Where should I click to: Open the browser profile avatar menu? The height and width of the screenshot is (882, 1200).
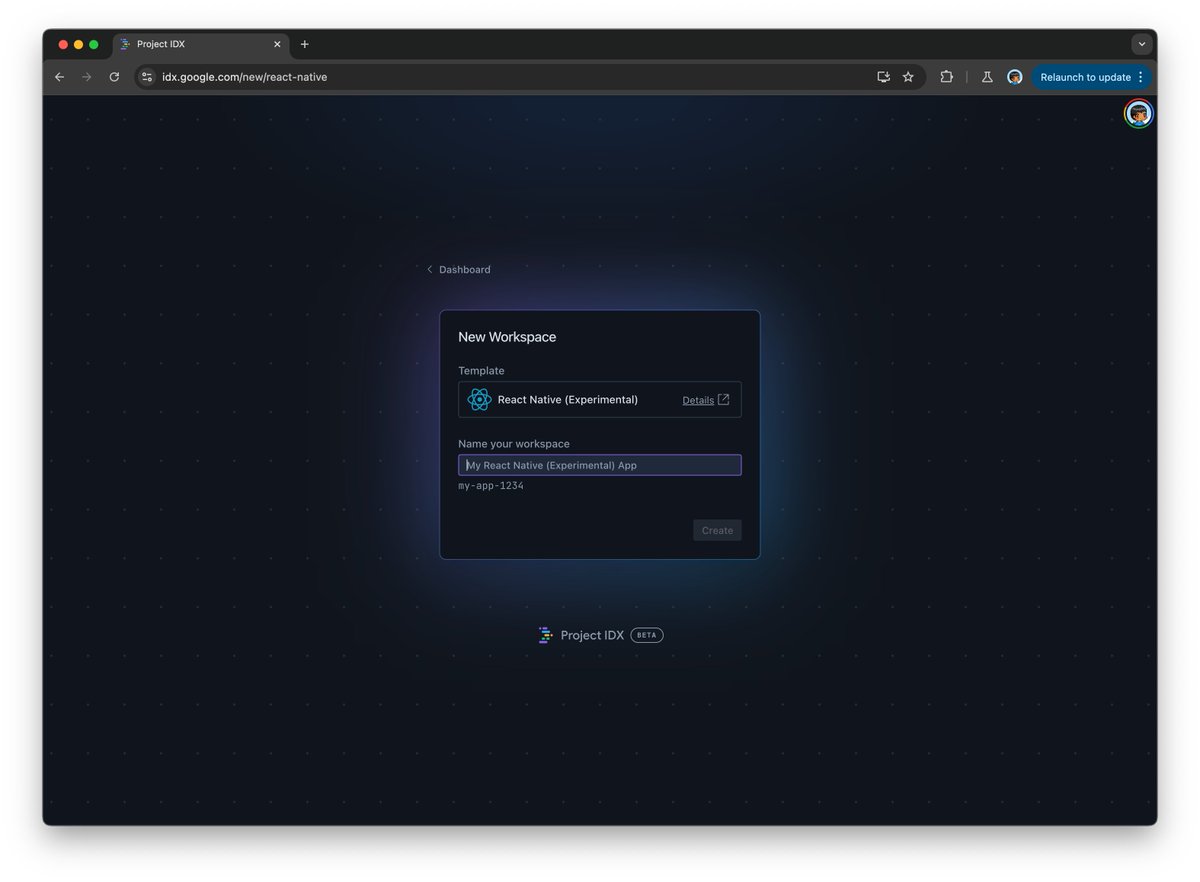[1015, 76]
